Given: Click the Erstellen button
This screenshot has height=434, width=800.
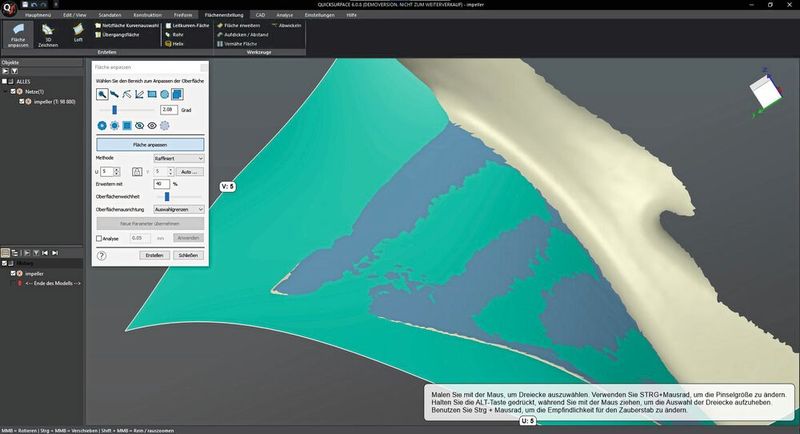Looking at the screenshot, I should pyautogui.click(x=153, y=255).
